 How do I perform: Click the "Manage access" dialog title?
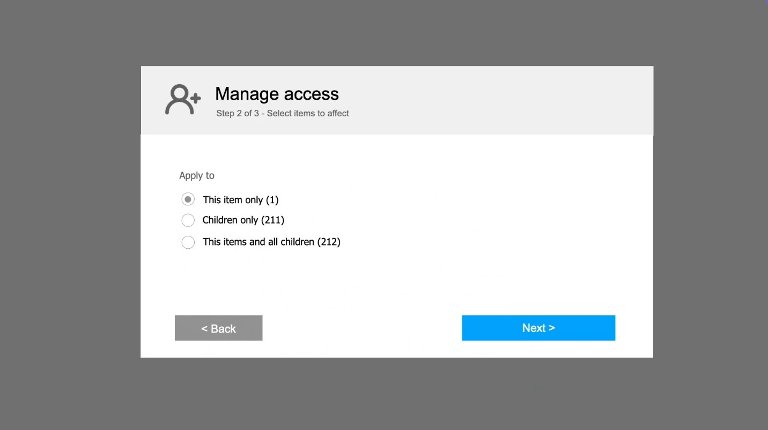pos(277,94)
